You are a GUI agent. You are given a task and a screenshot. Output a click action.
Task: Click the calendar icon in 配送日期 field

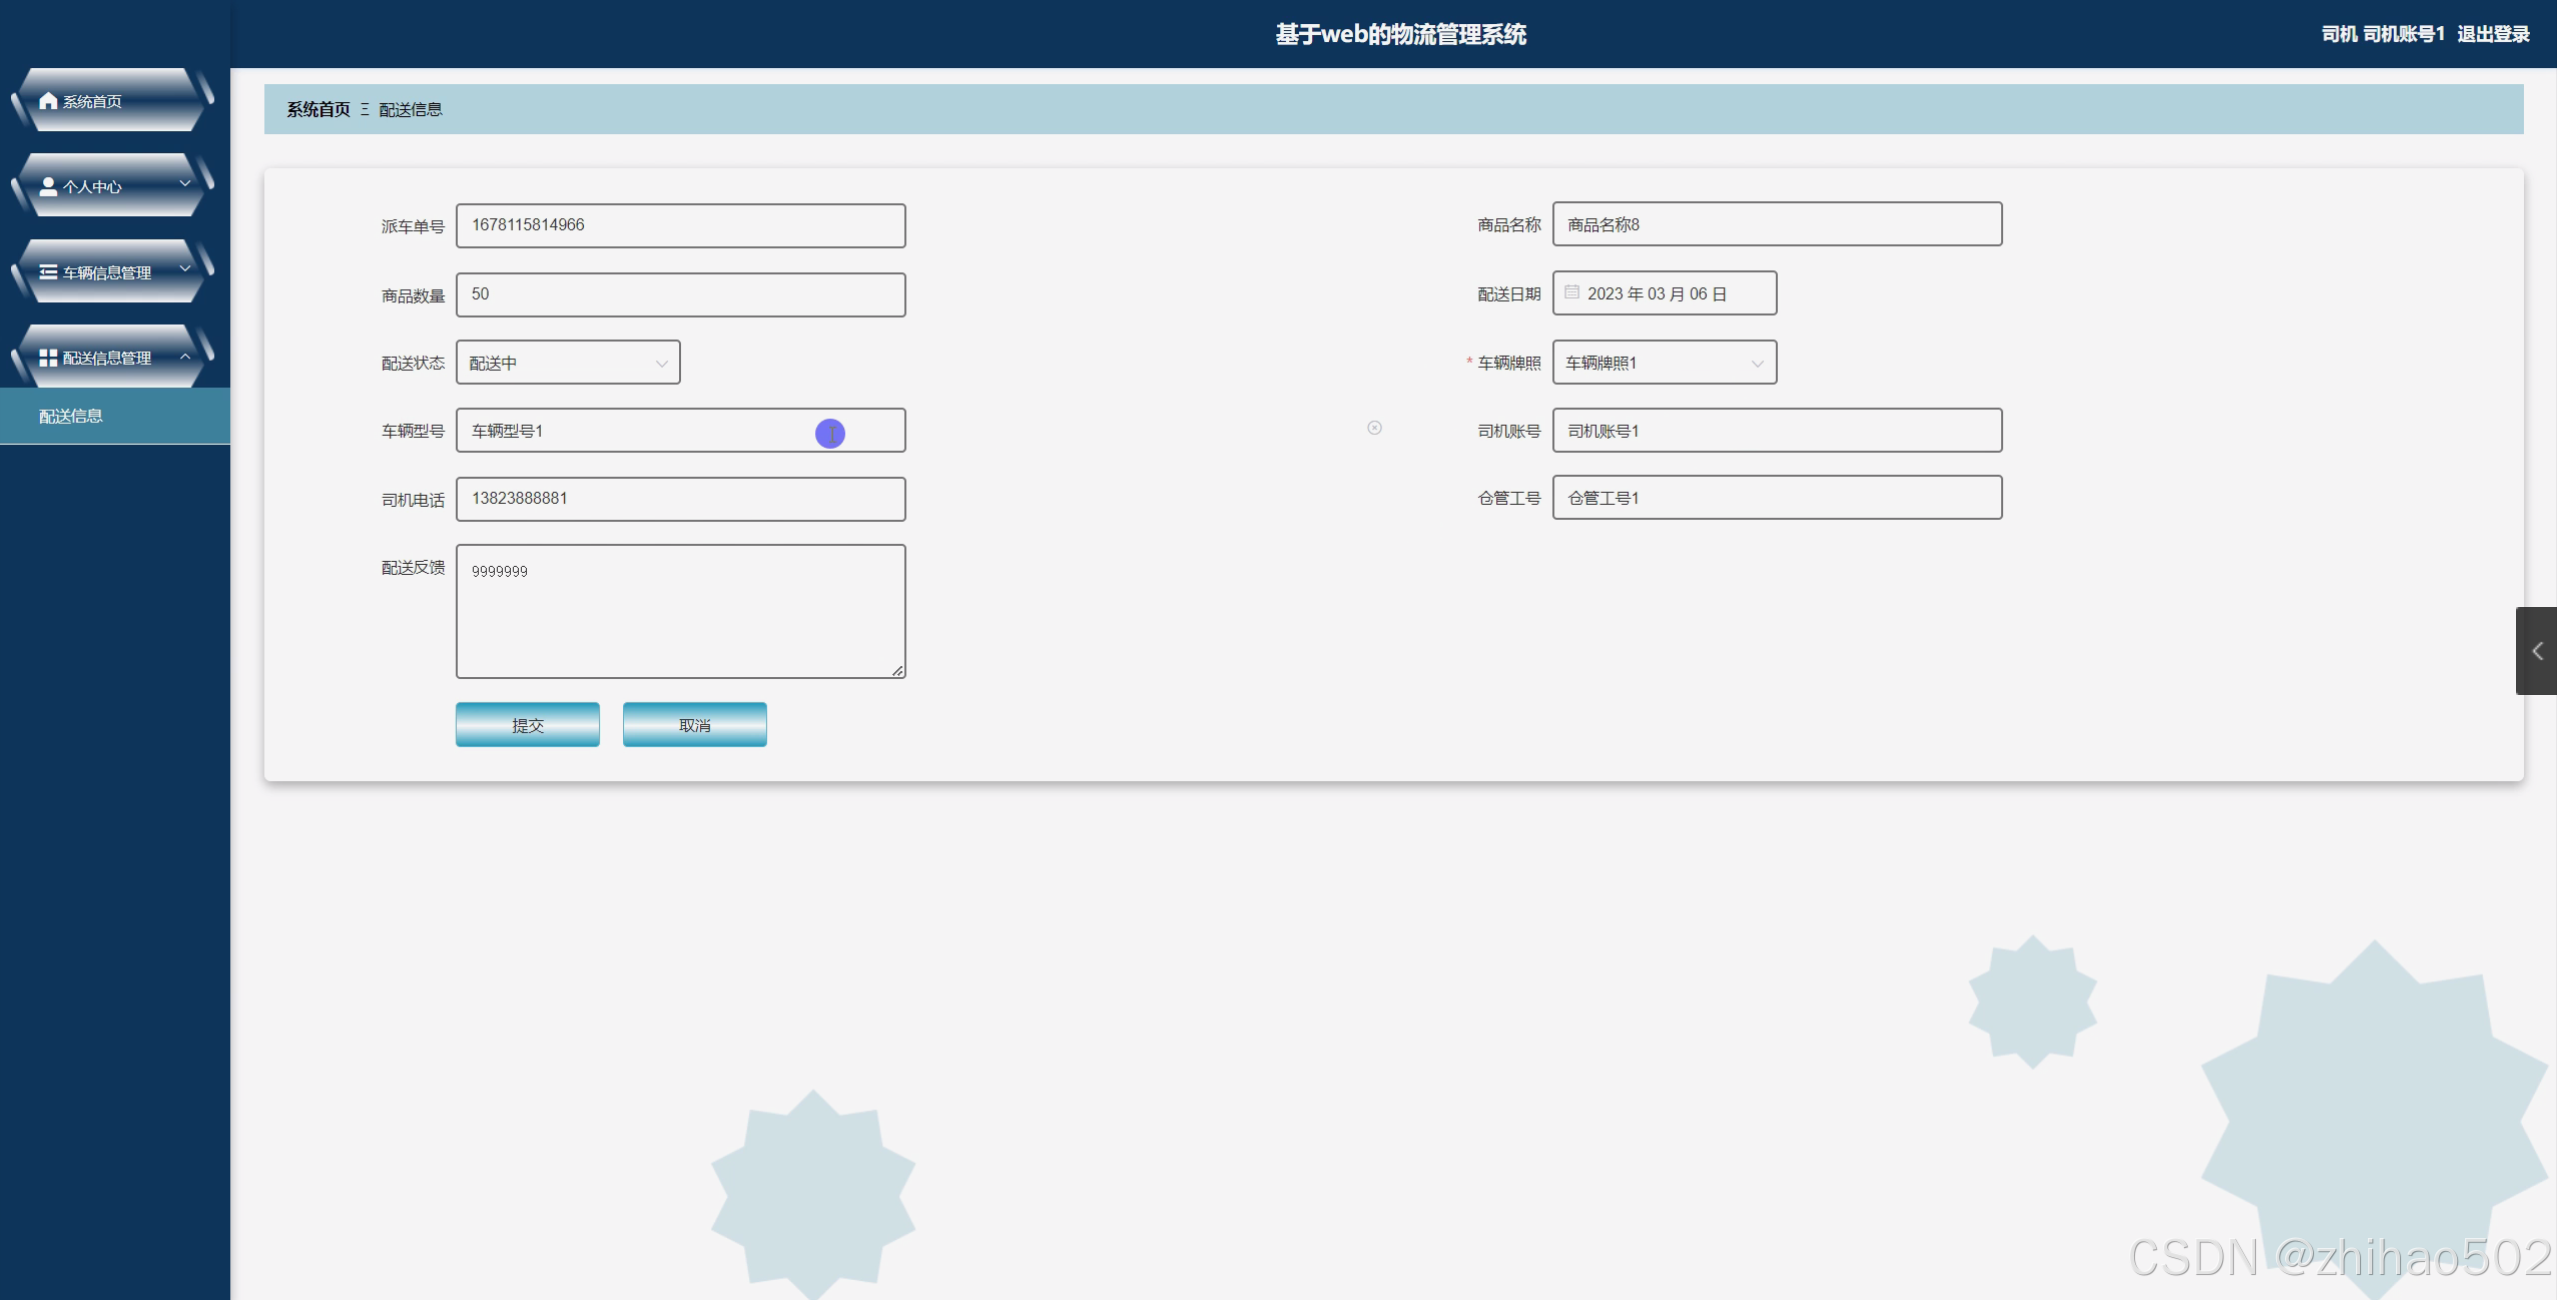(x=1572, y=293)
